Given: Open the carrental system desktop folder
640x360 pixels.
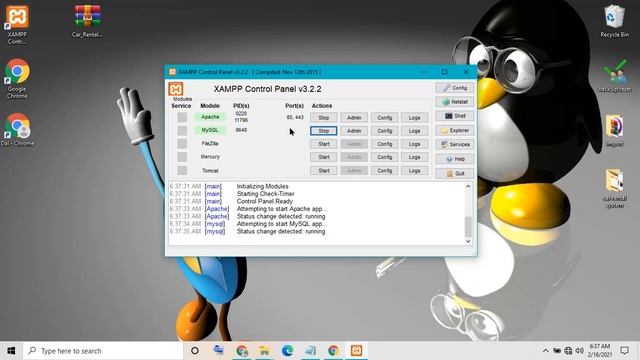Looking at the screenshot, I should (614, 188).
